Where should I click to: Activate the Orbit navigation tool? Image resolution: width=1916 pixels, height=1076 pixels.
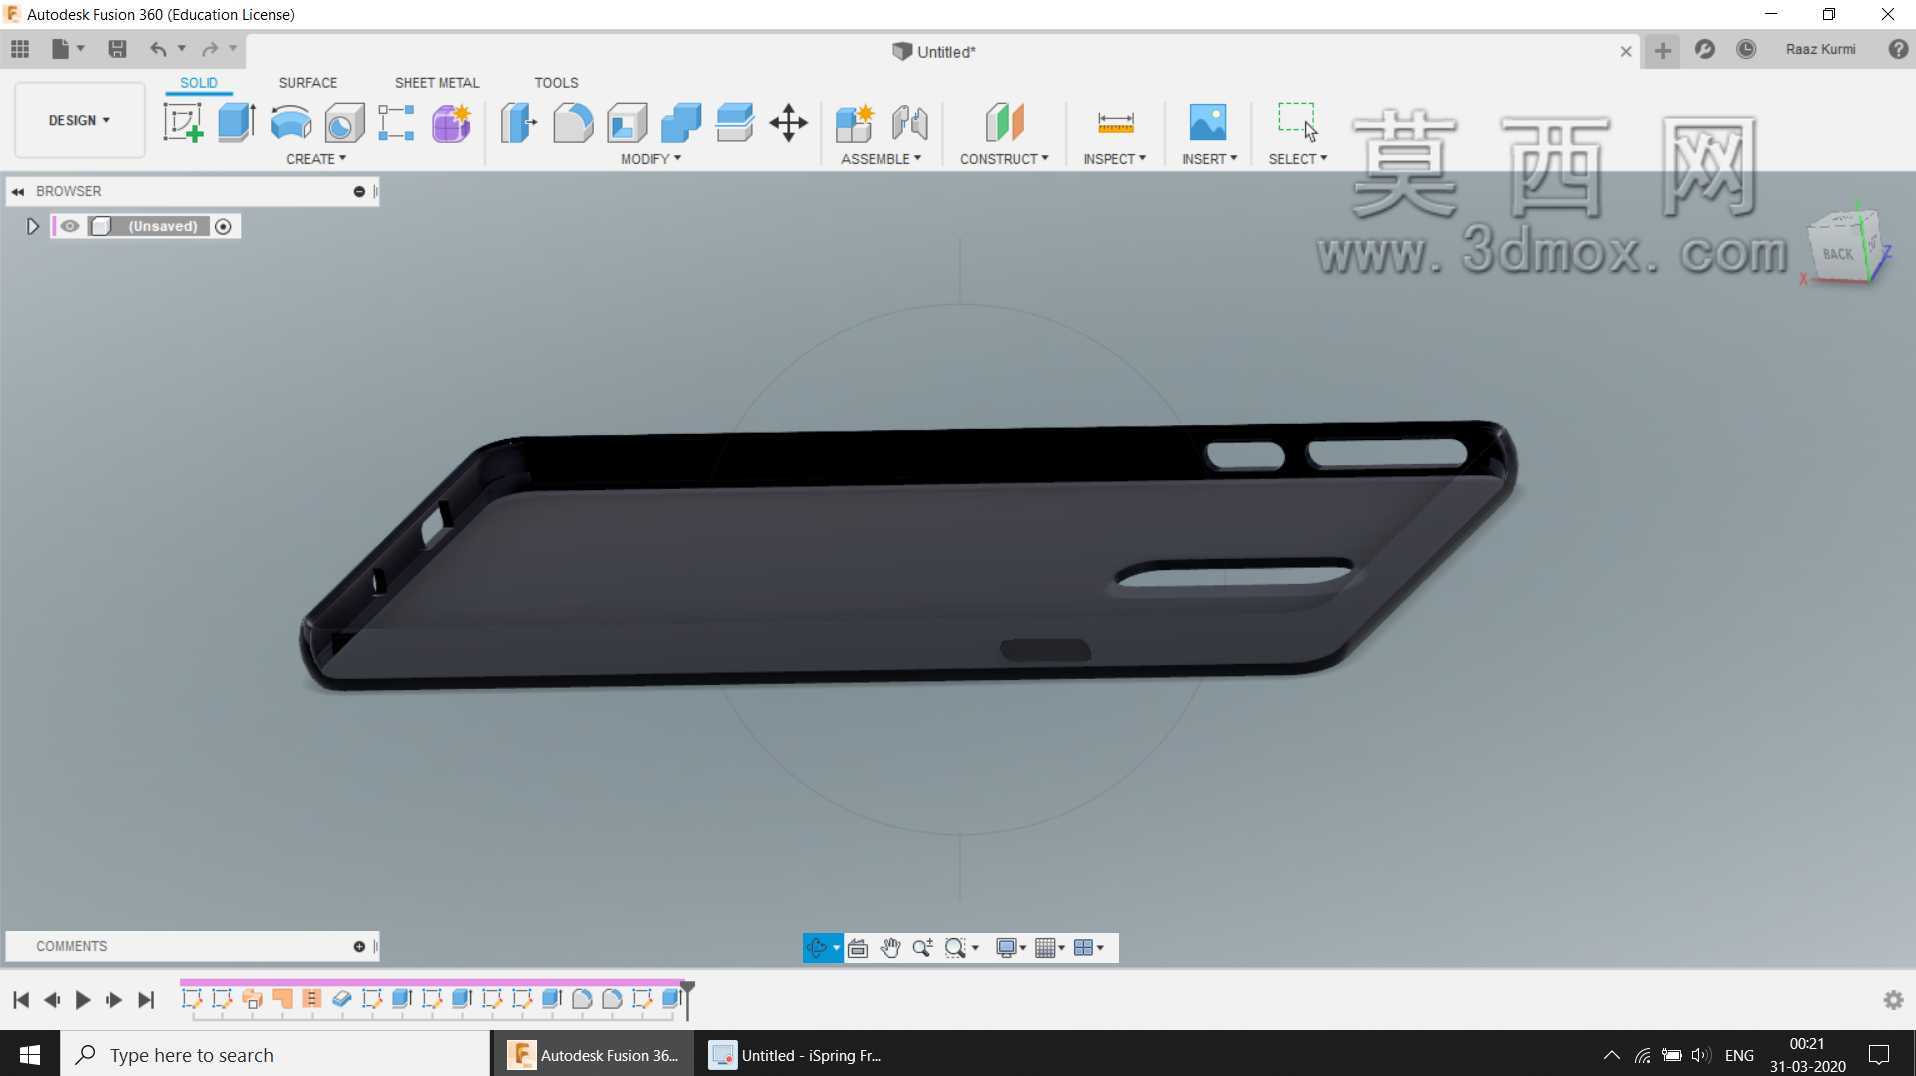[x=816, y=948]
